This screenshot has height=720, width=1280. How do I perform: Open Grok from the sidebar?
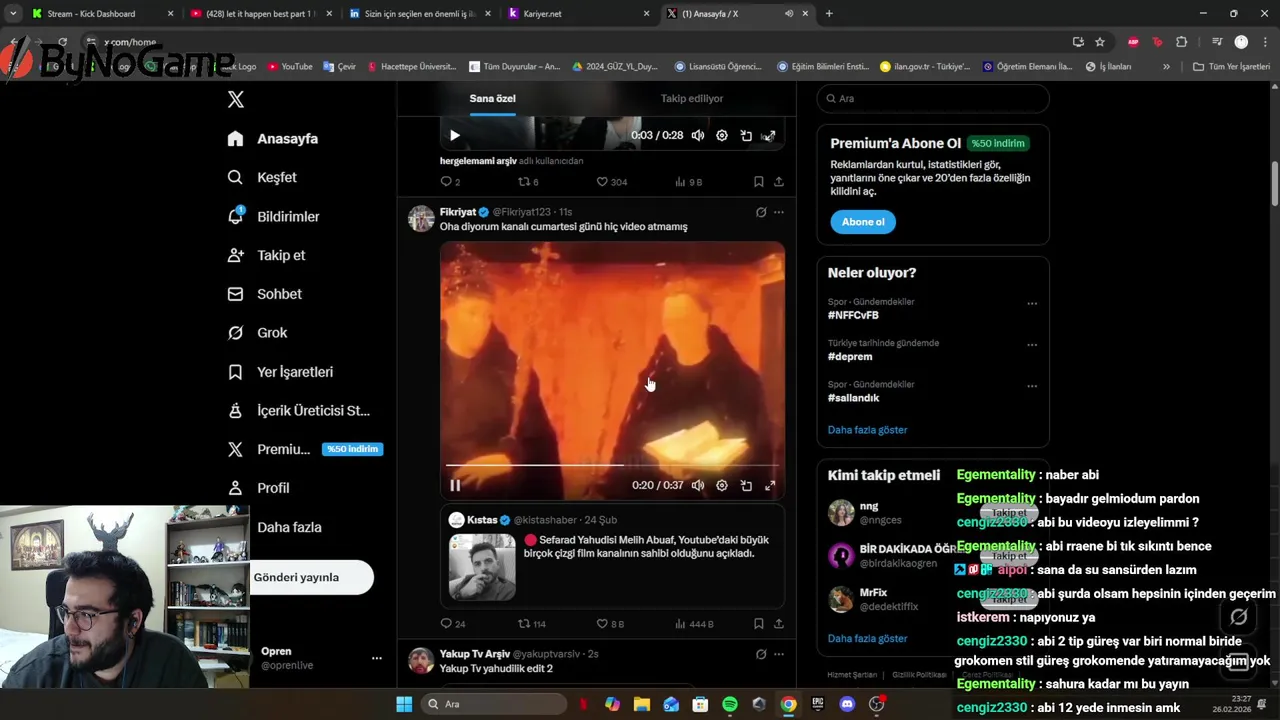pos(257,333)
